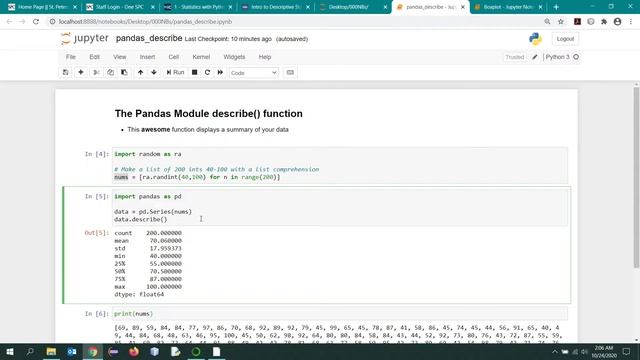This screenshot has height=360, width=640.
Task: Click the Trusted notebook indicator
Action: click(514, 57)
